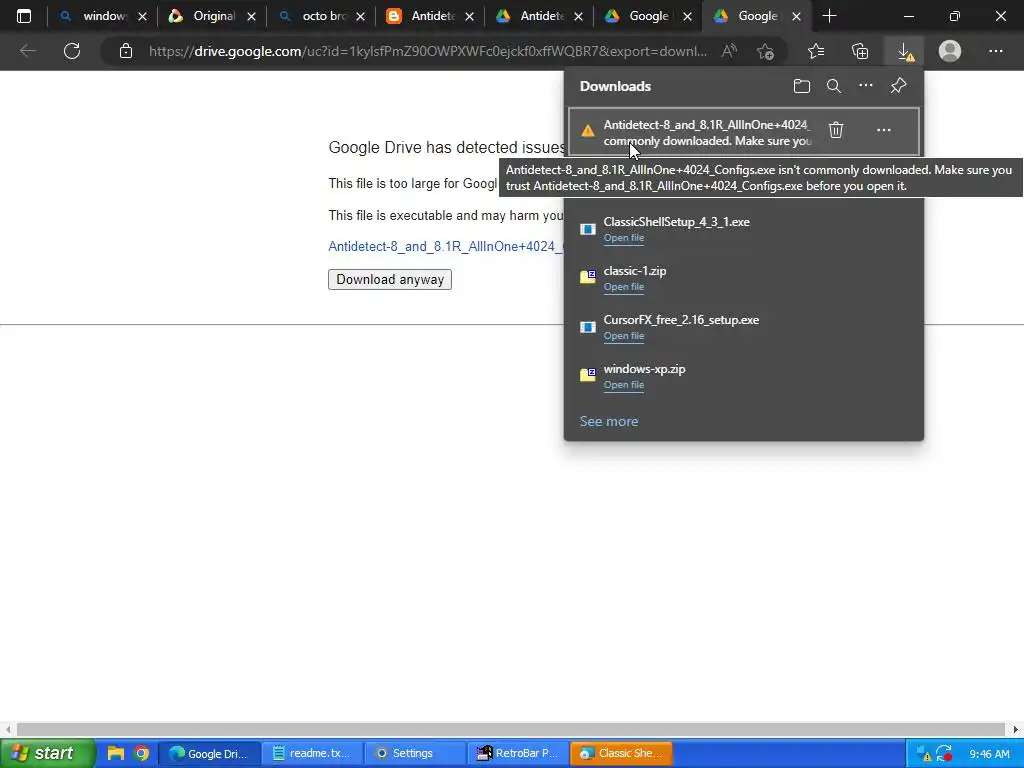This screenshot has height=768, width=1024.
Task: Click the Antidetect file link on page
Action: pos(445,246)
